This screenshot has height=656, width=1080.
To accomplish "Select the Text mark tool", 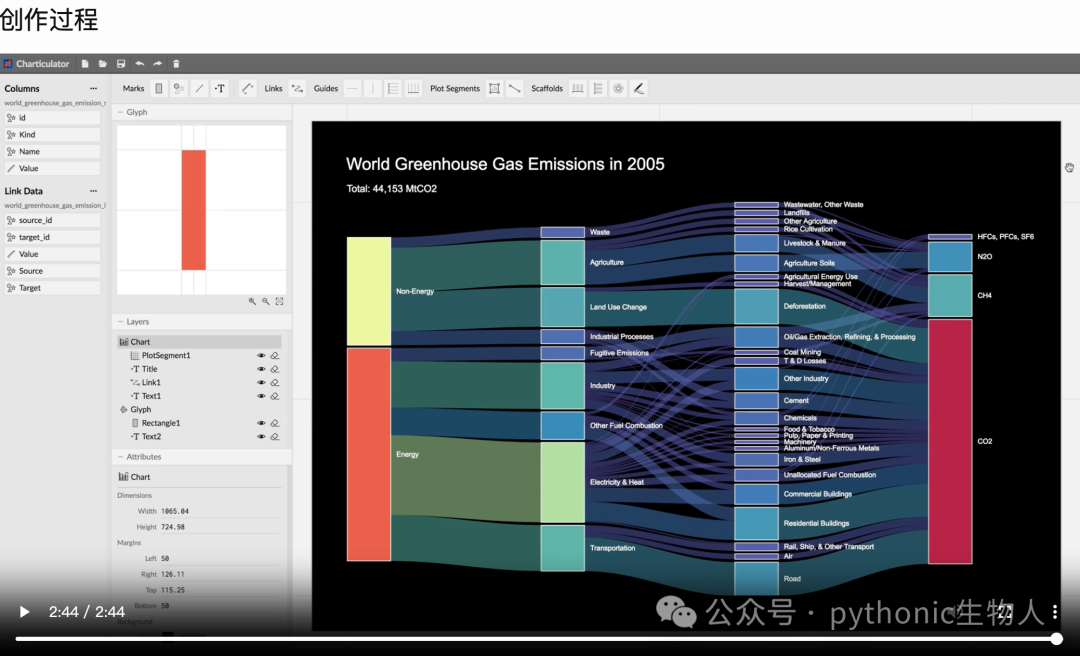I will [220, 88].
